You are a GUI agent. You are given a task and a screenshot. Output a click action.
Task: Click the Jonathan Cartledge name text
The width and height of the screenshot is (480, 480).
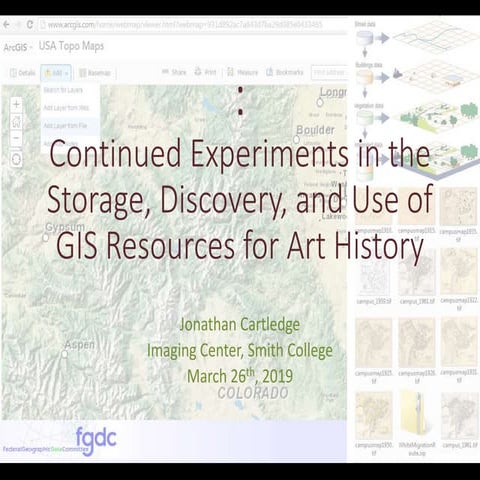(240, 325)
